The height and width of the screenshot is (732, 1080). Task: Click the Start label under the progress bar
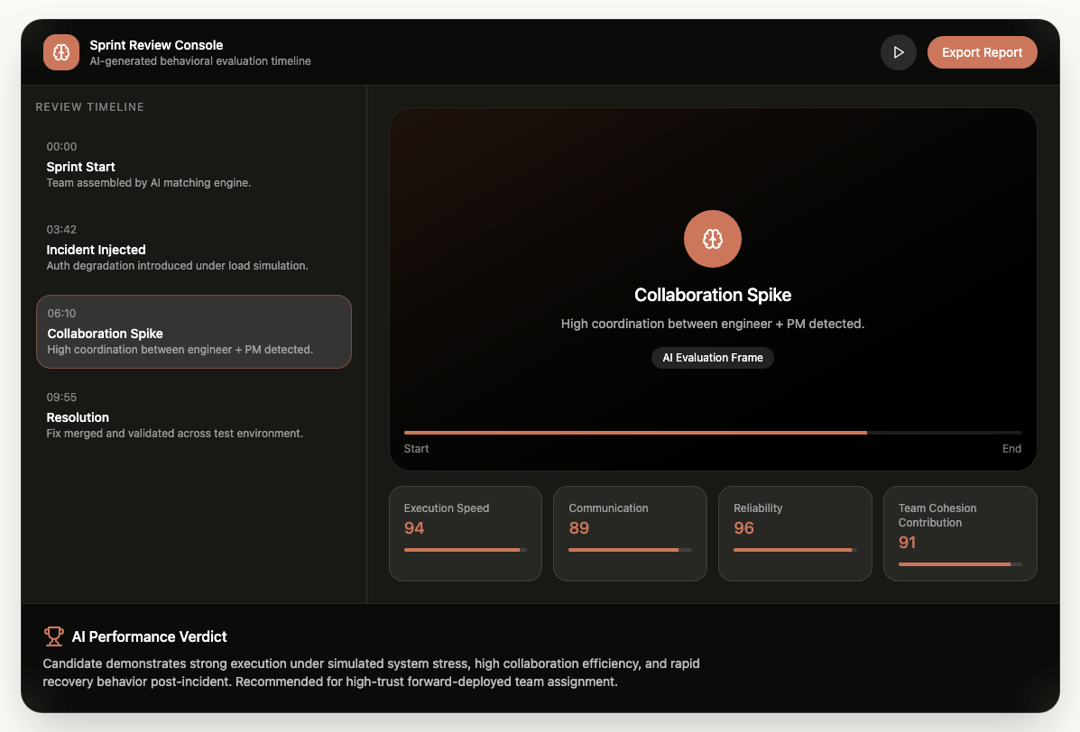tap(416, 448)
